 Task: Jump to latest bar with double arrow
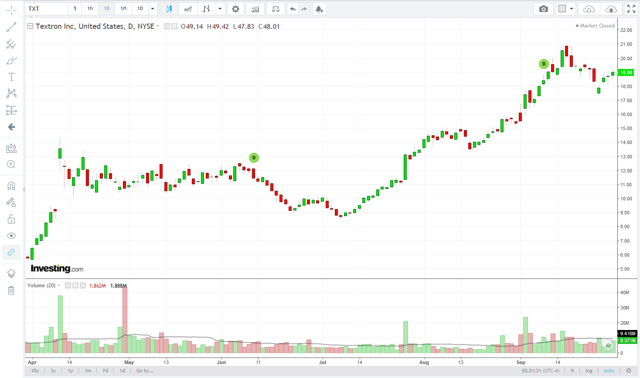tap(608, 345)
